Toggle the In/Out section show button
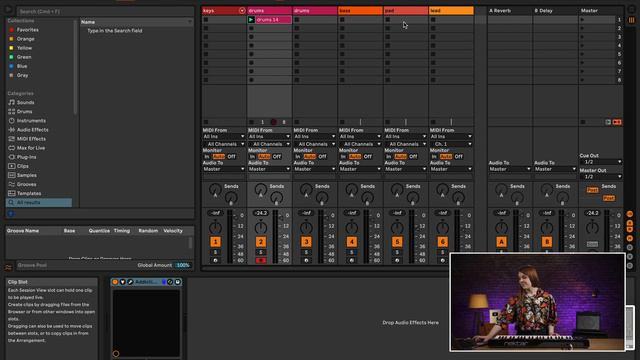The image size is (640, 360). (630, 214)
